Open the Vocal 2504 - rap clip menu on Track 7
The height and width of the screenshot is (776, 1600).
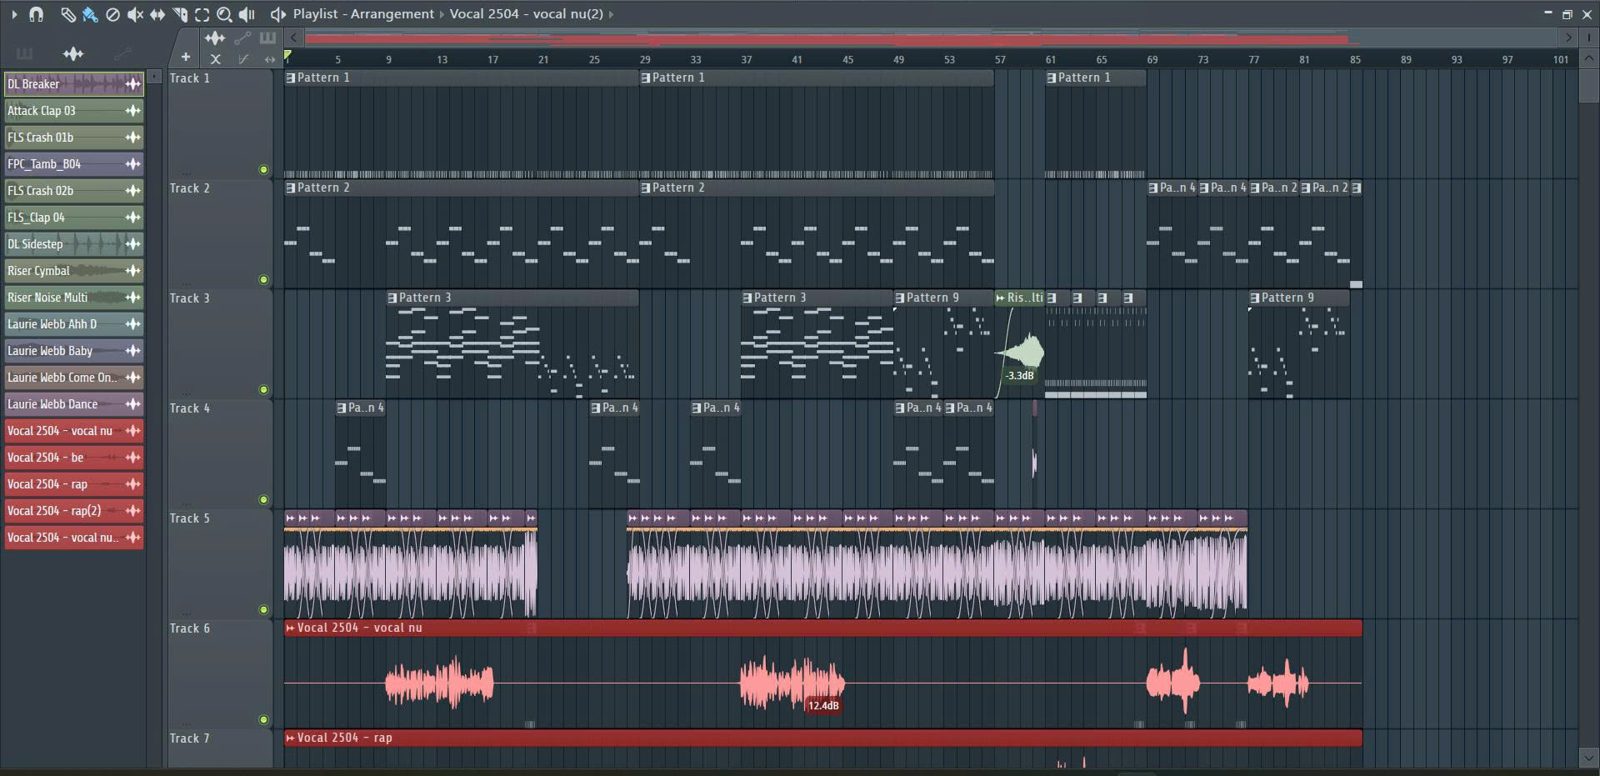(291, 738)
